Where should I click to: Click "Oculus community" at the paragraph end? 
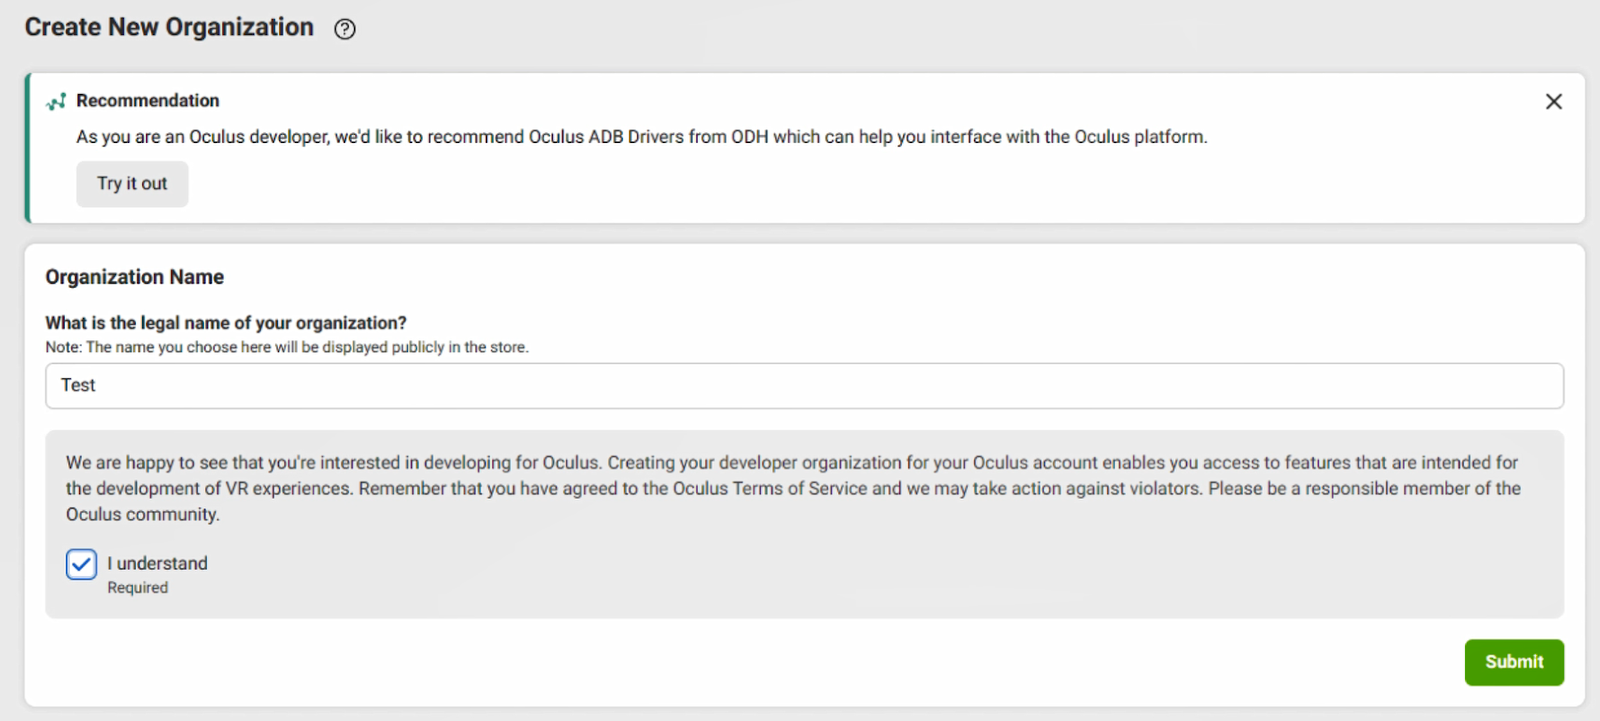(141, 515)
